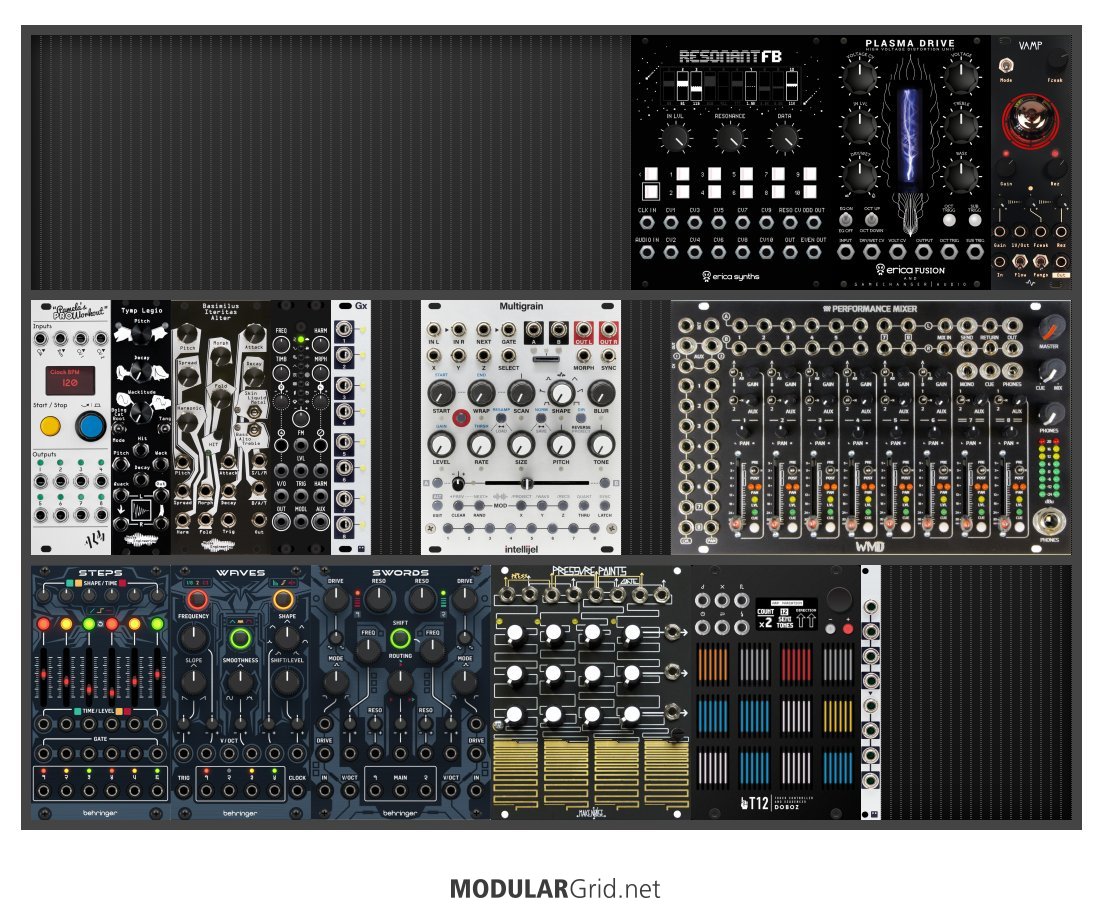This screenshot has height=910, width=1112.
Task: Click the AUDIO IN jack on Resonant FB
Action: pyautogui.click(x=647, y=253)
